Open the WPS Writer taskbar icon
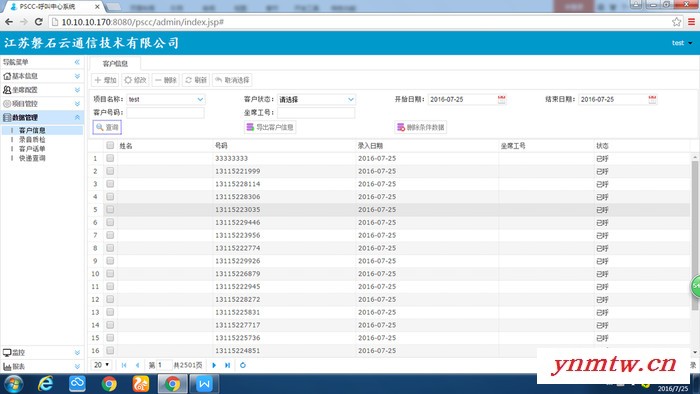Viewport: 700px width, 394px height. pos(204,384)
